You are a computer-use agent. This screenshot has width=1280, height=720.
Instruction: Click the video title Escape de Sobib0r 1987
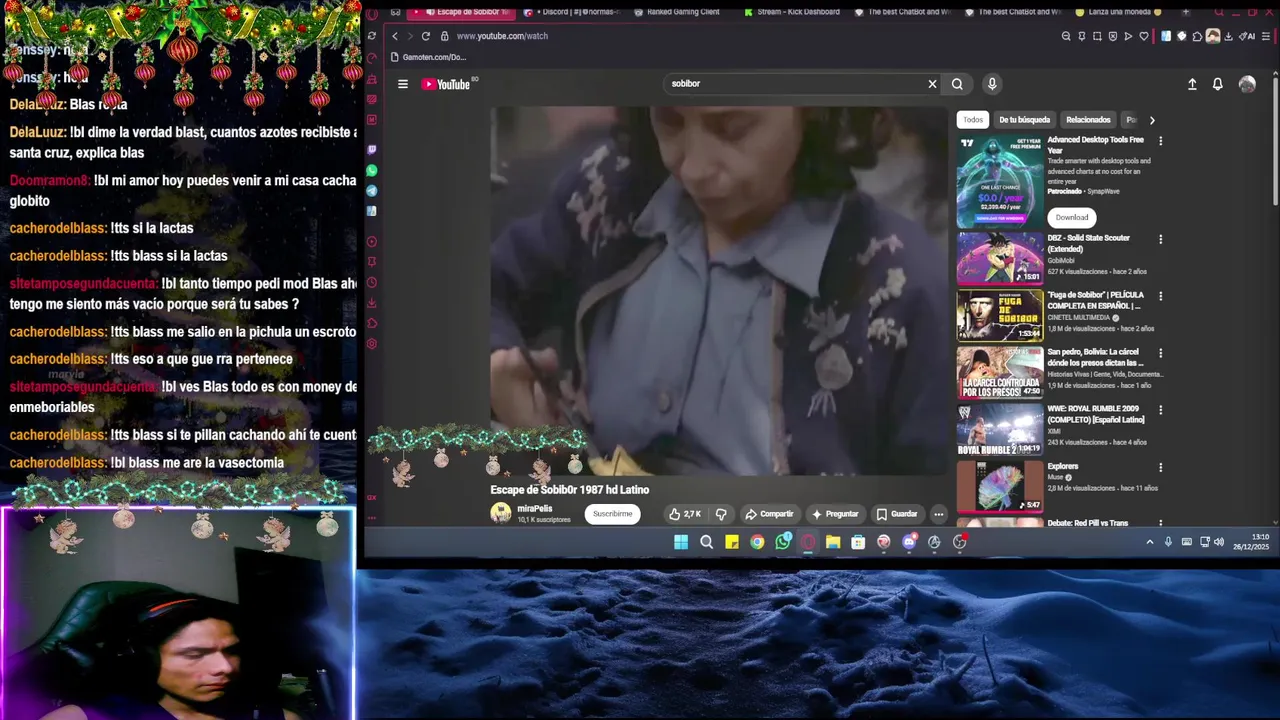coord(570,490)
